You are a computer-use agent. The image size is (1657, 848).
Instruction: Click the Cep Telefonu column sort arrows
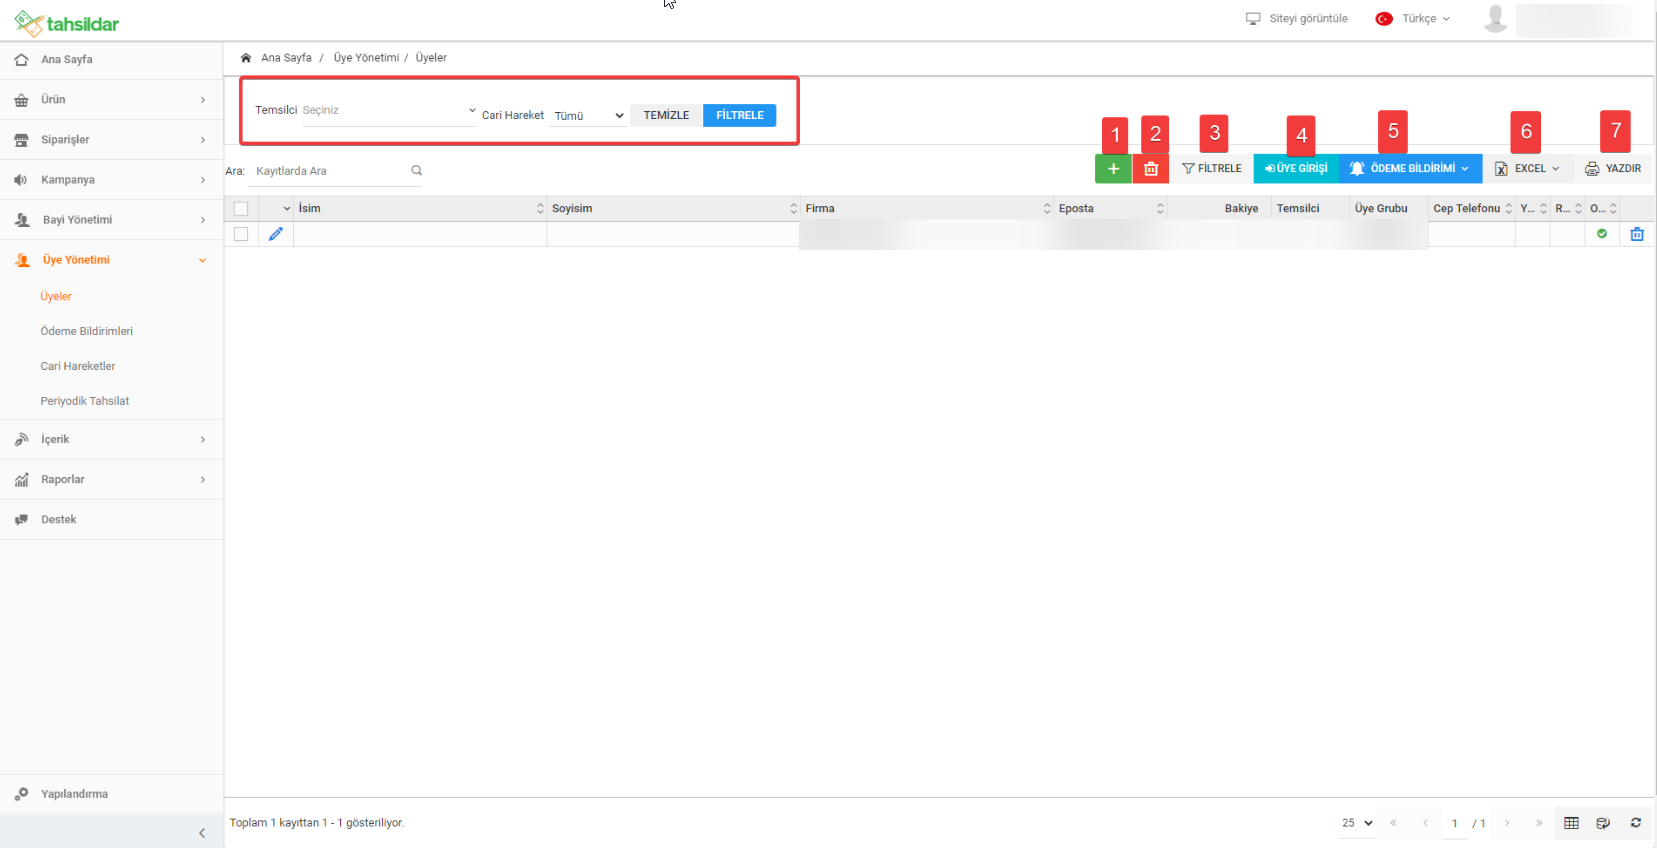[1509, 209]
